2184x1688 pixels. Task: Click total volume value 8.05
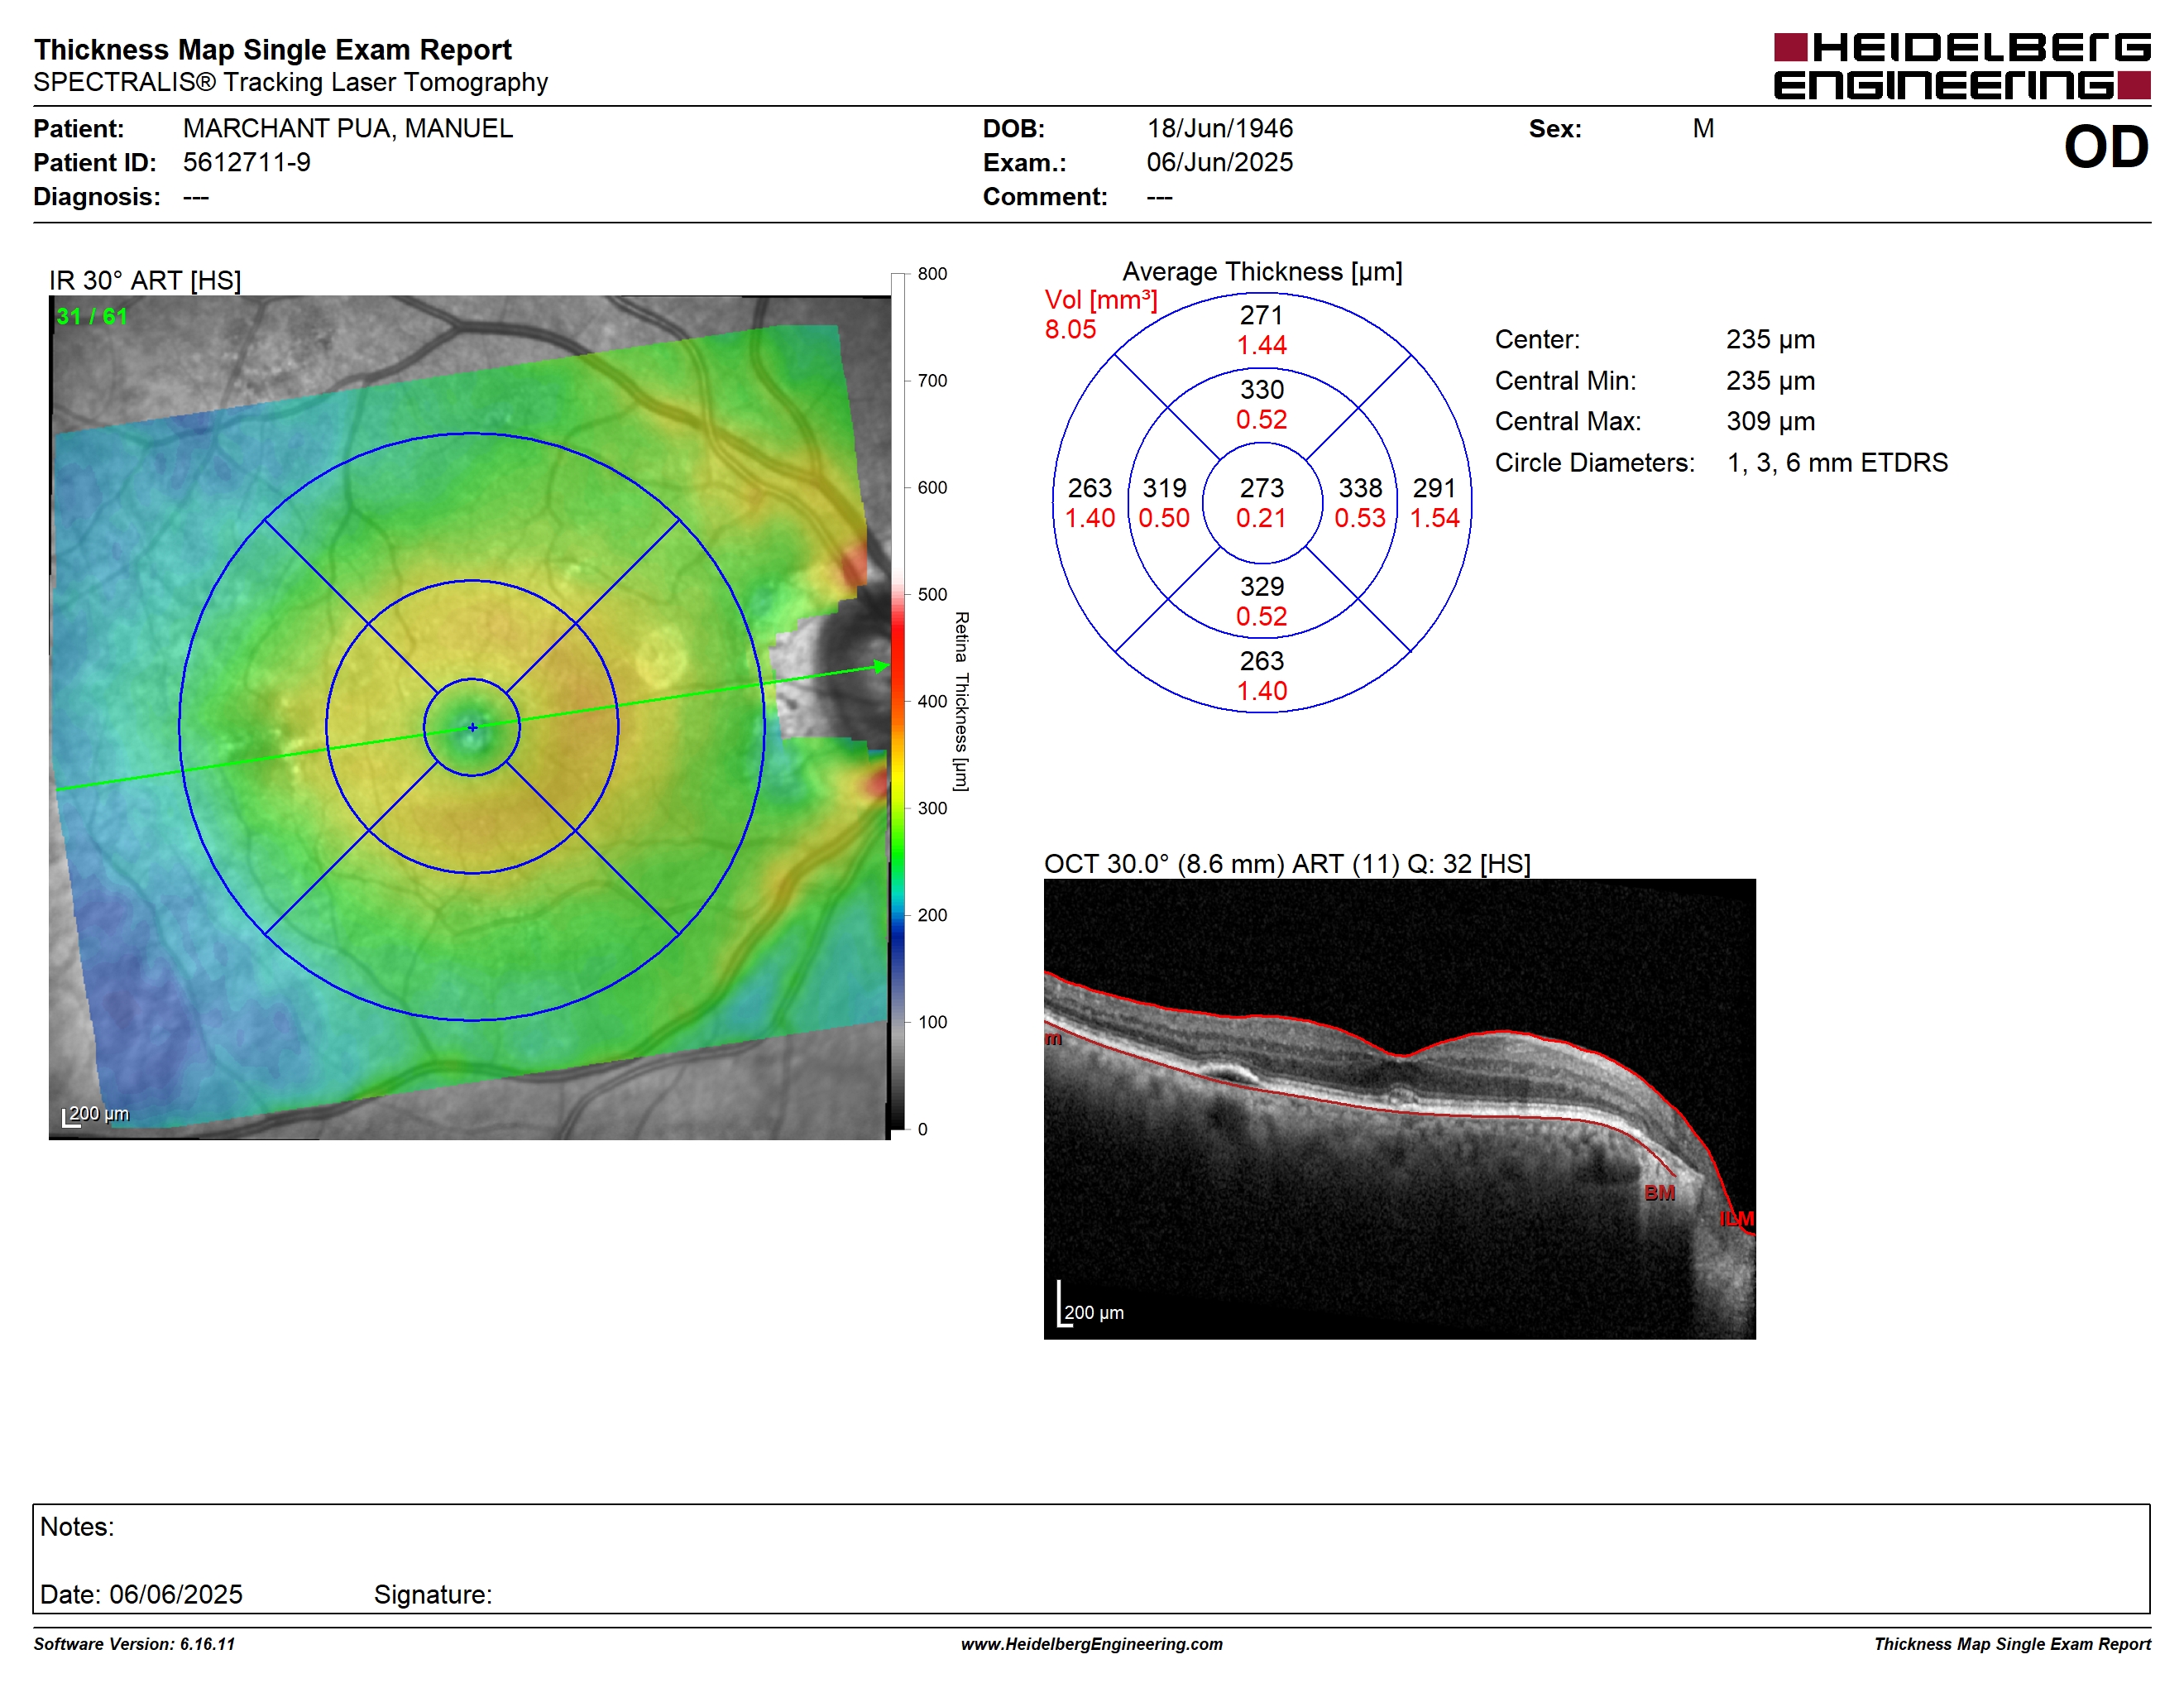tap(1070, 329)
